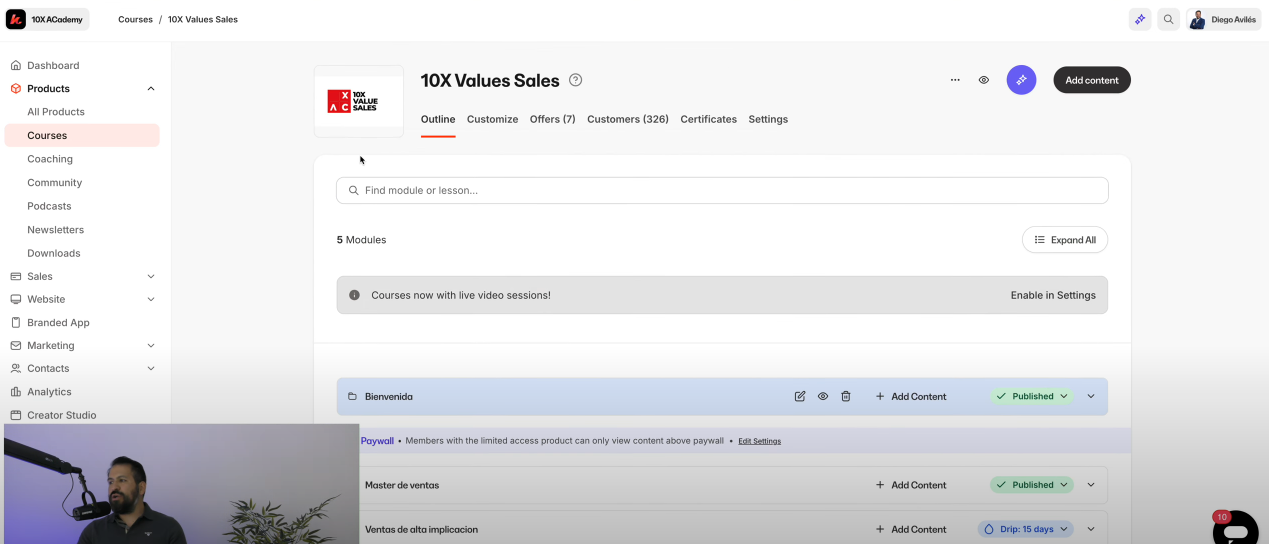This screenshot has height=544, width=1269.
Task: Preview Bienvenida module with eye icon
Action: [823, 397]
